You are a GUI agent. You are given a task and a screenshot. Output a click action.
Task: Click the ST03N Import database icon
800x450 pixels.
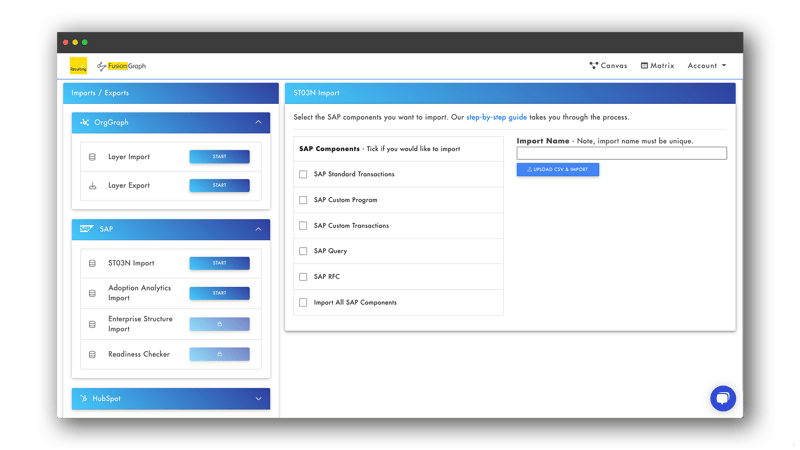click(x=92, y=263)
